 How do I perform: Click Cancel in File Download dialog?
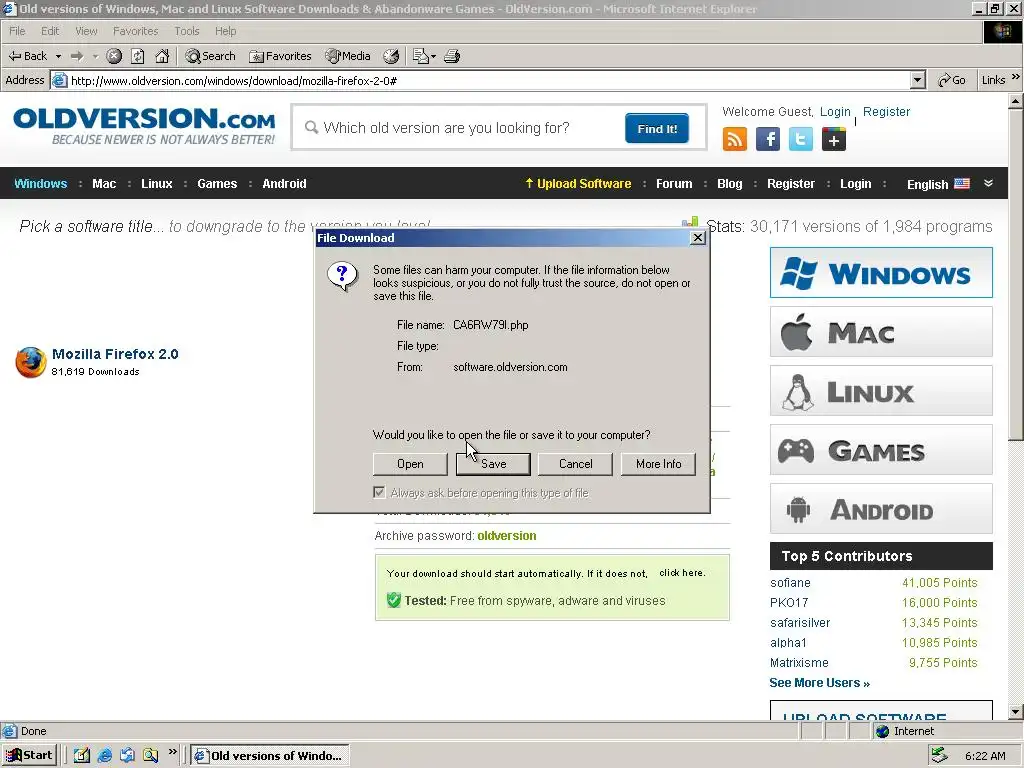point(575,464)
